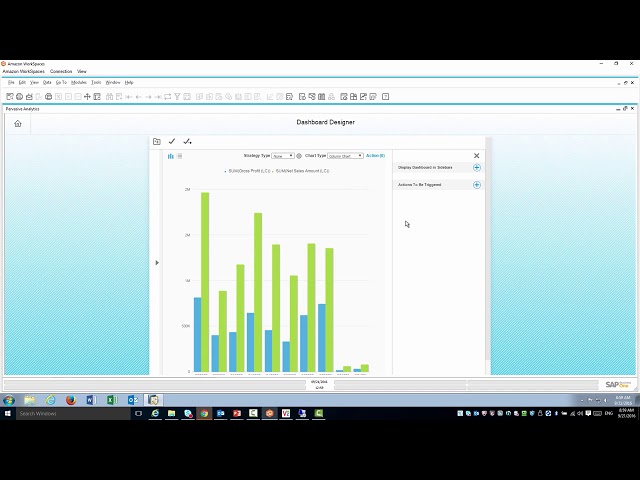
Task: Open the Strategy Type dropdown
Action: click(283, 156)
